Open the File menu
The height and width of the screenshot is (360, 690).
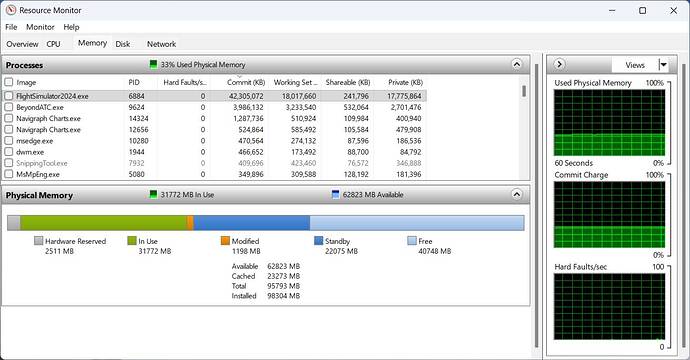coord(11,27)
